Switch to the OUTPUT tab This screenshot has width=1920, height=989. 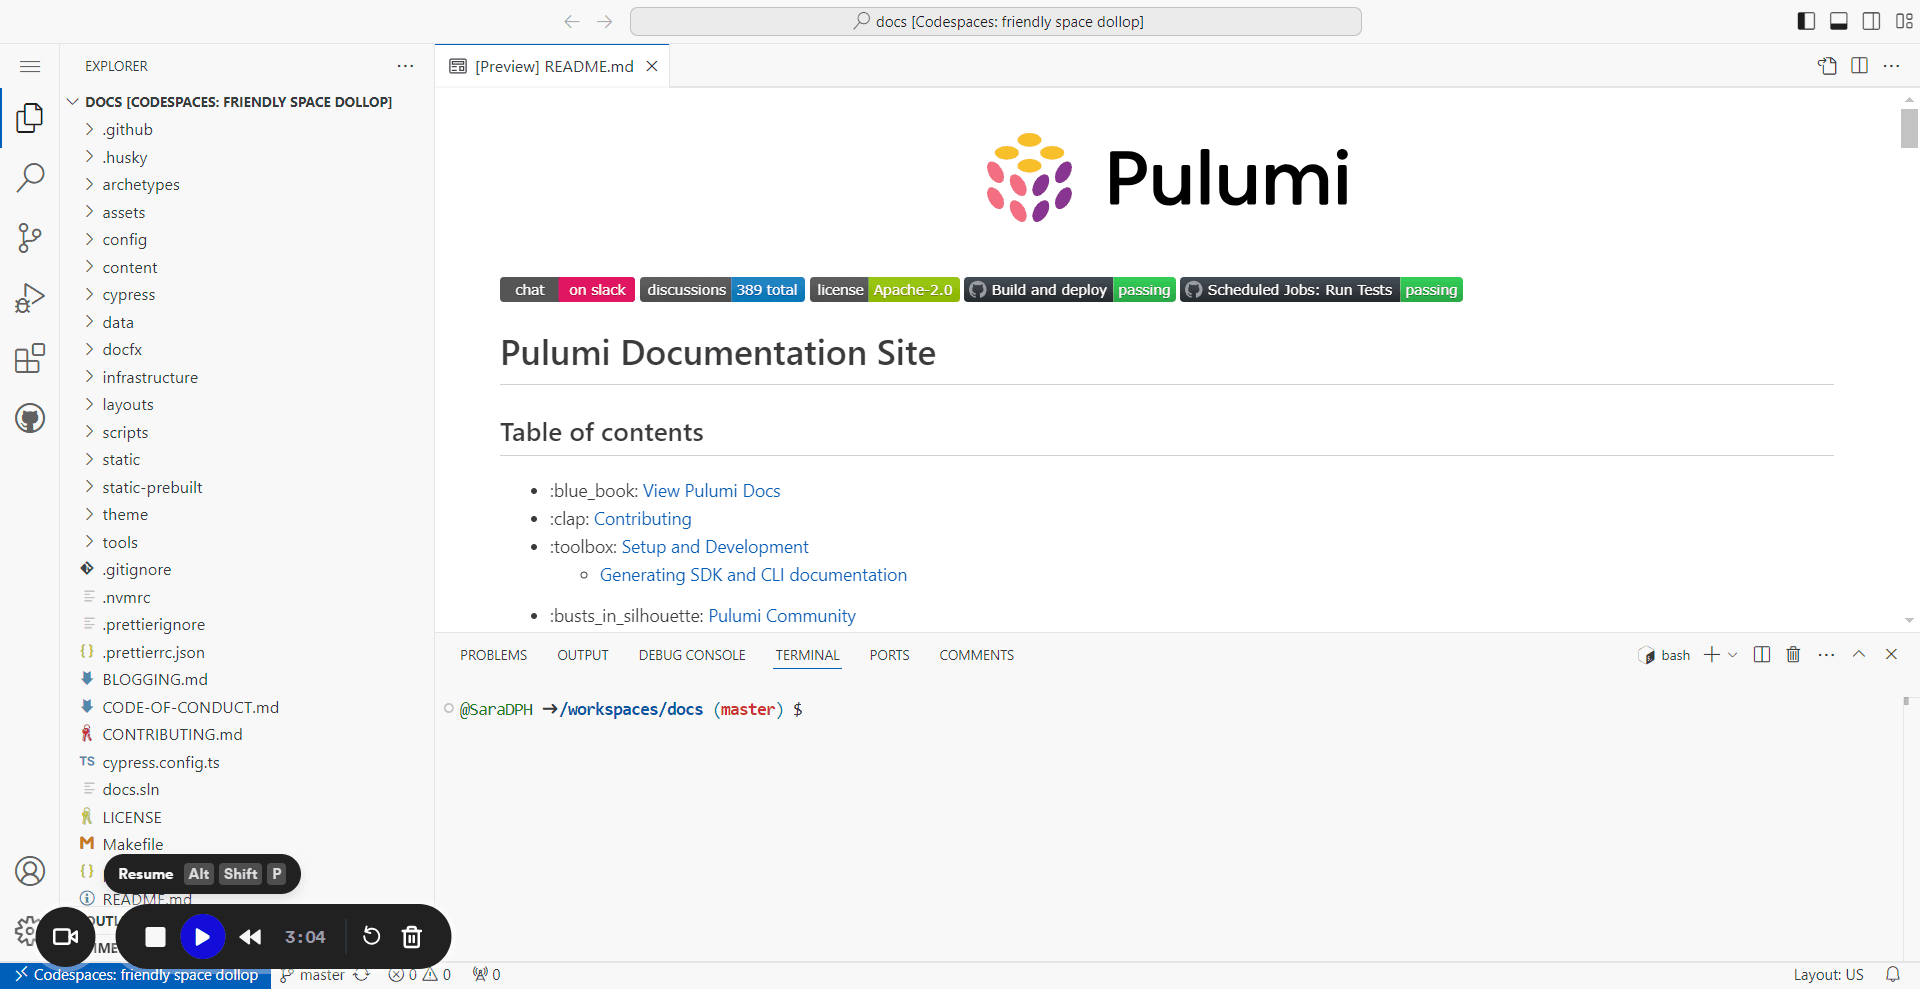pyautogui.click(x=583, y=655)
